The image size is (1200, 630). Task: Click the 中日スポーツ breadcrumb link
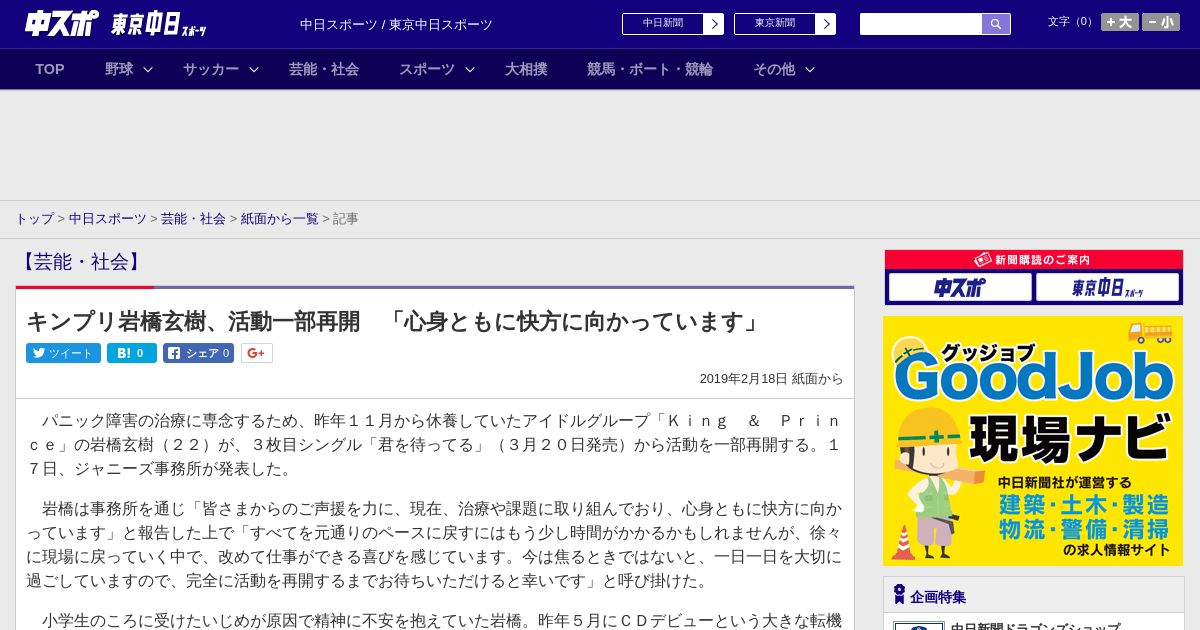[108, 218]
